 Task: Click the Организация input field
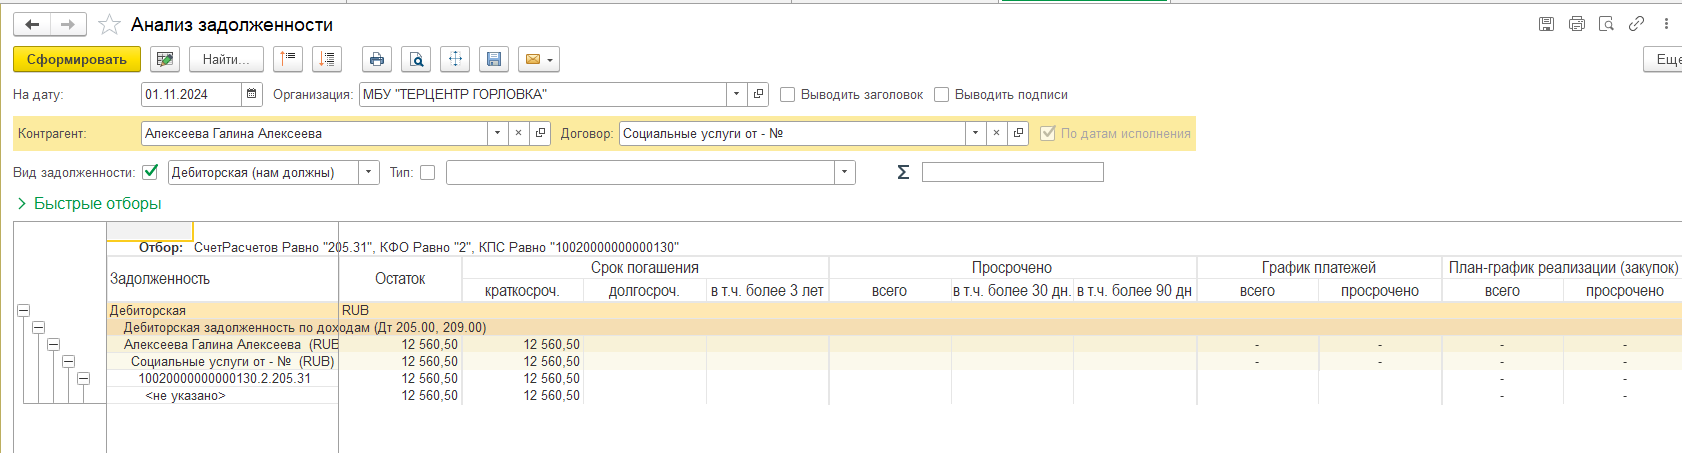(x=543, y=94)
